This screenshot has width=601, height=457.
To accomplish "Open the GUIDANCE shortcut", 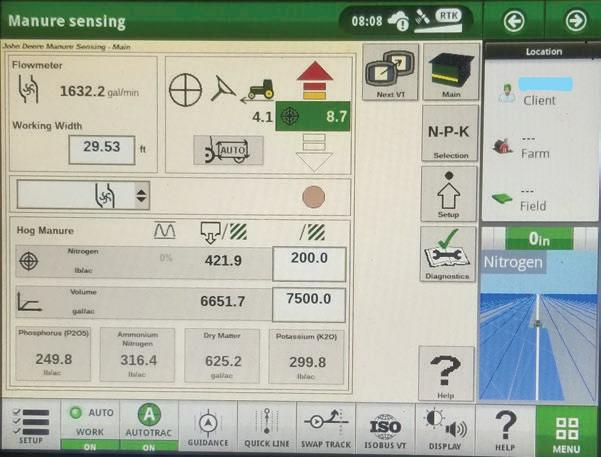I will point(208,427).
